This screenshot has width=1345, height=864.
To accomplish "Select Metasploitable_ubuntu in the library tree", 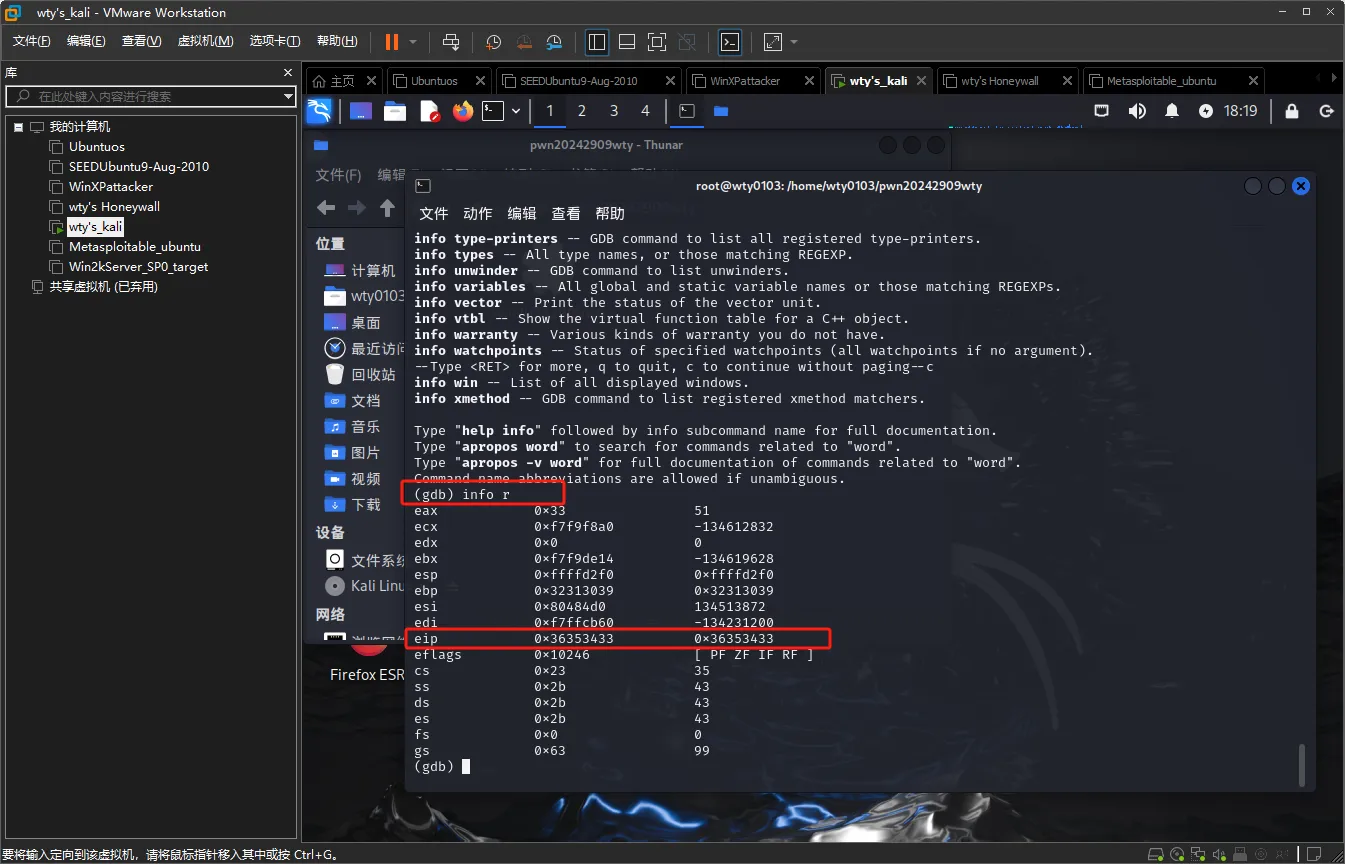I will 134,247.
